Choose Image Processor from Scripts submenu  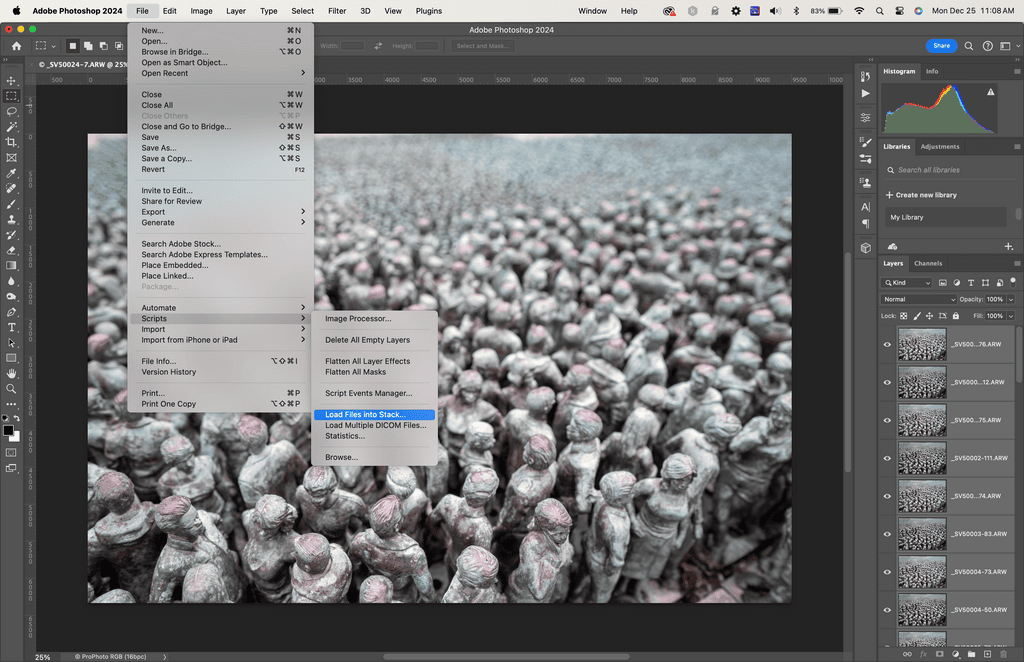[374, 319]
